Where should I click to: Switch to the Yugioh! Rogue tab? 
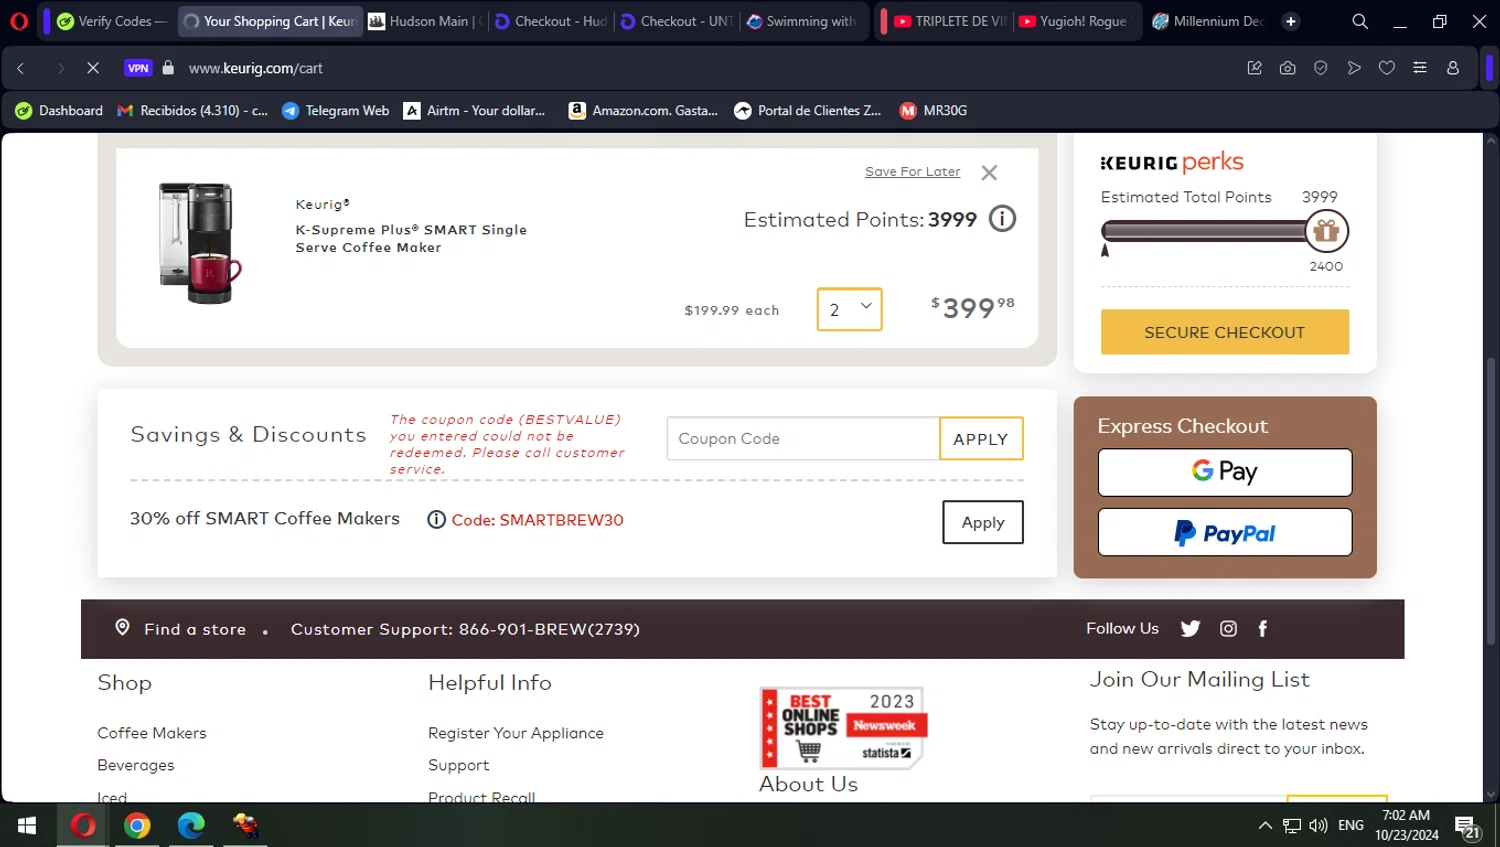[1075, 21]
